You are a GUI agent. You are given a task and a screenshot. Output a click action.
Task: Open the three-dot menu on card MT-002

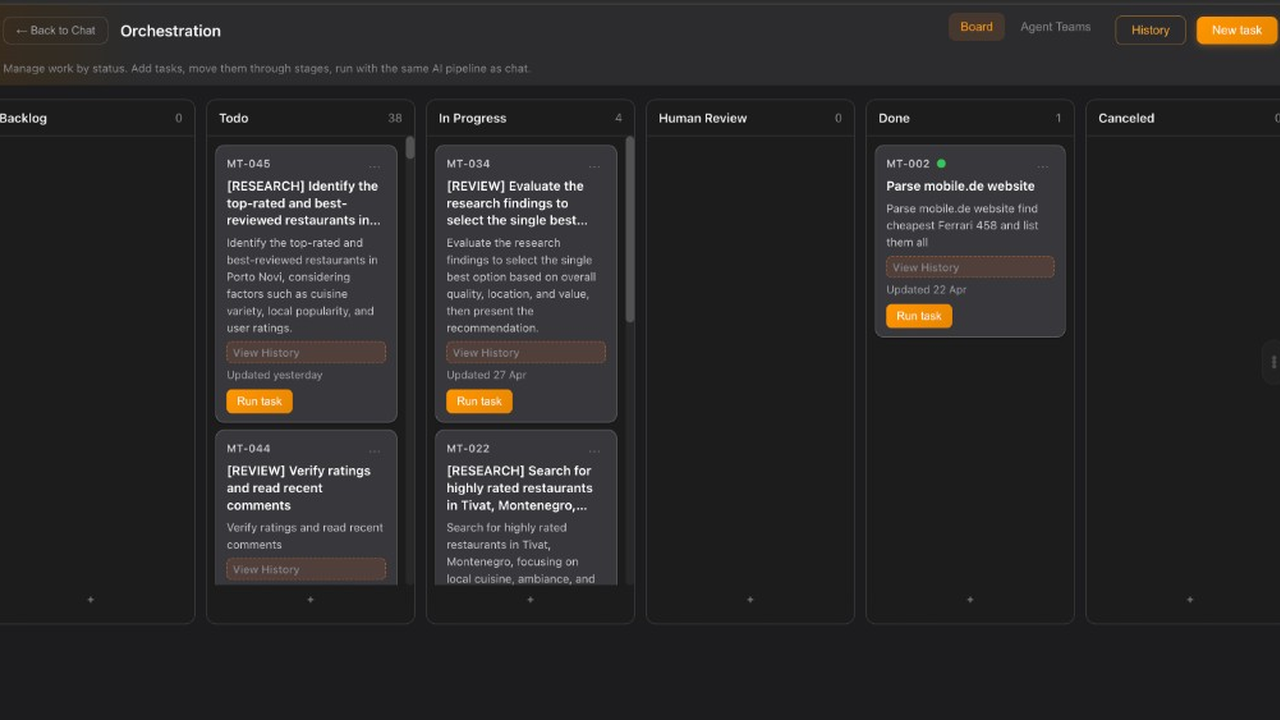(1042, 166)
